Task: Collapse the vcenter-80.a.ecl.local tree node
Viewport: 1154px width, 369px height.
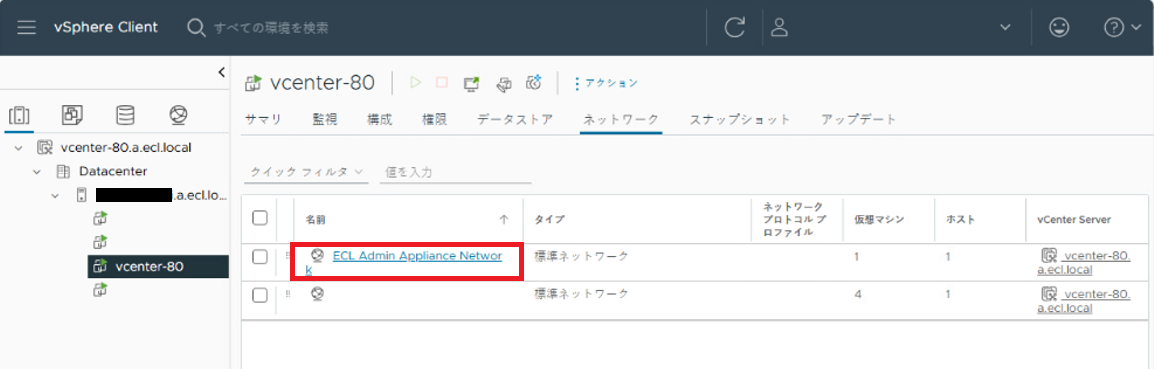Action: [x=18, y=148]
